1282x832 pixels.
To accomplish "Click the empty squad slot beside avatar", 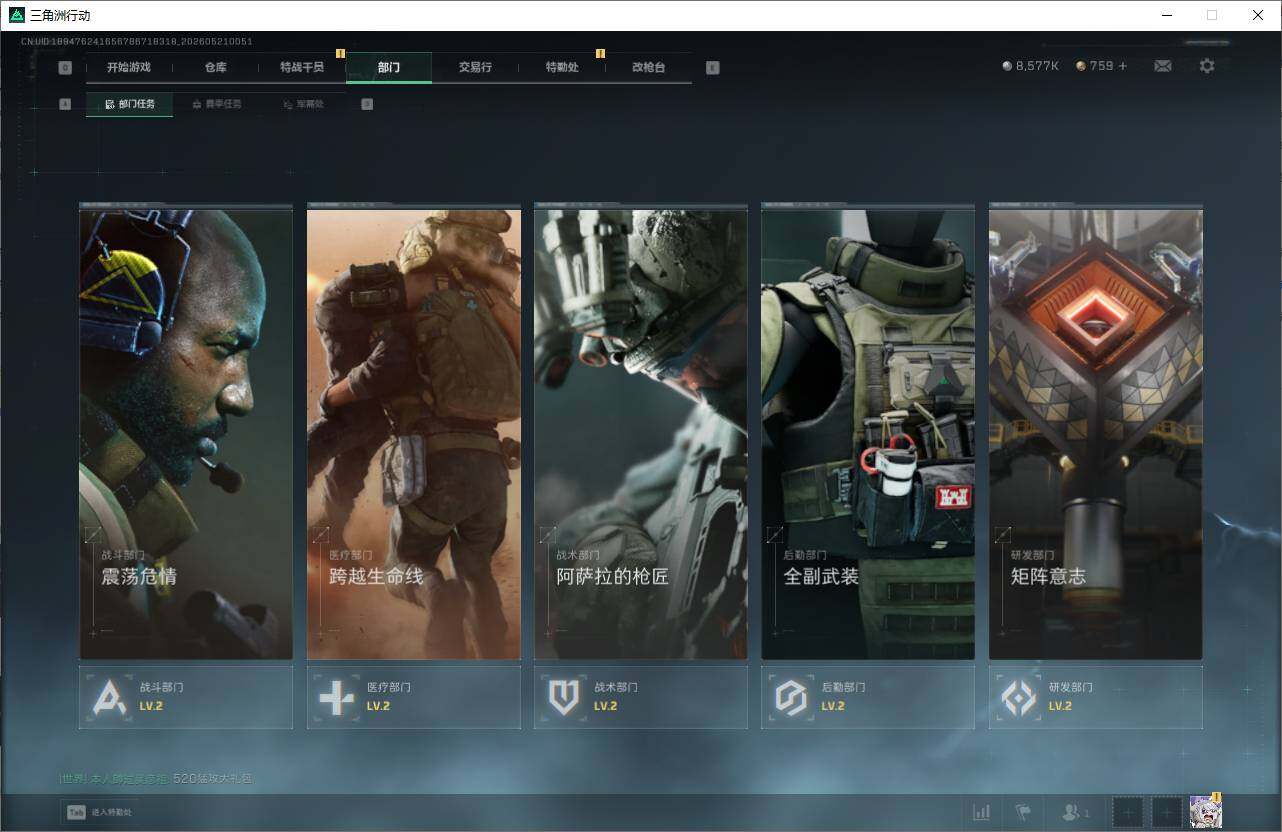I will (1167, 812).
